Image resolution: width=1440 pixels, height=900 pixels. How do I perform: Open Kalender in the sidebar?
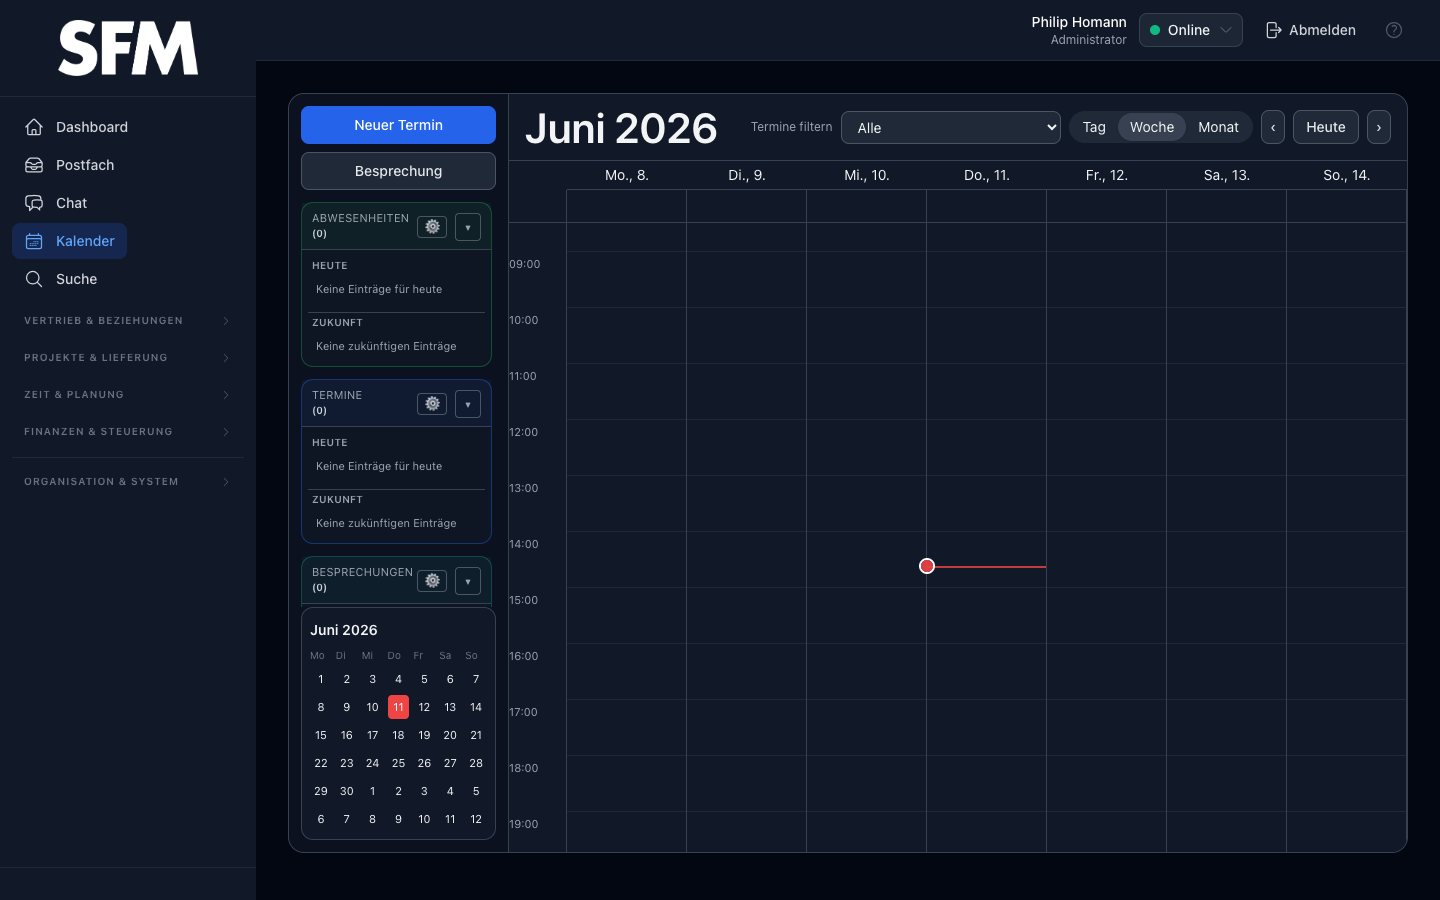[70, 241]
